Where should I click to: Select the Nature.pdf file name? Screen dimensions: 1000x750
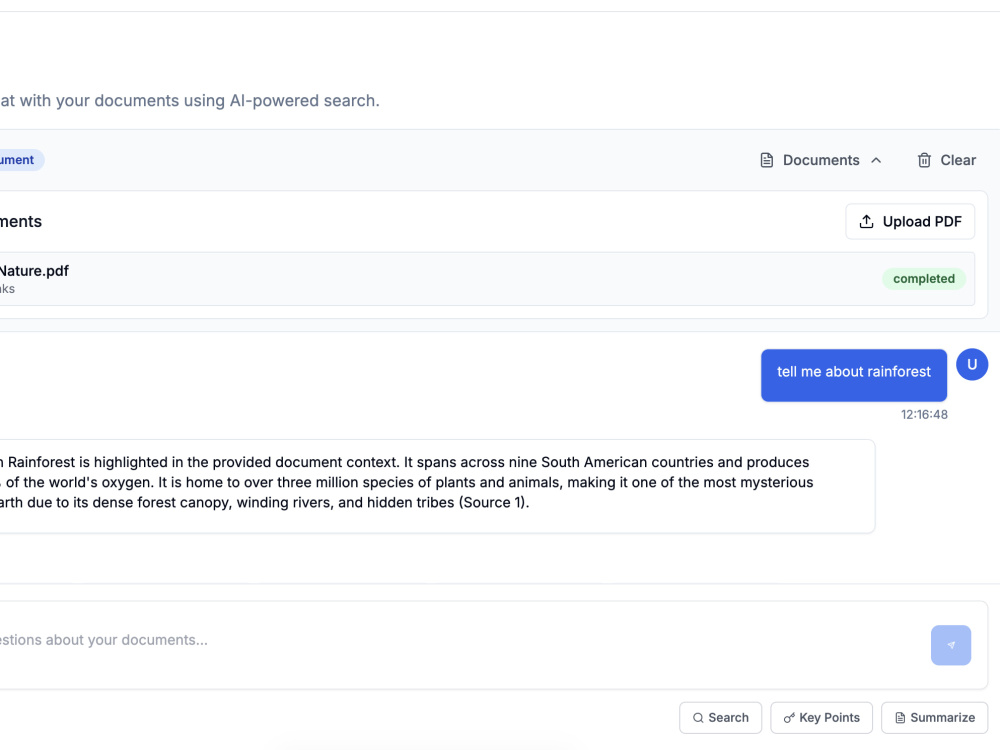(x=33, y=270)
